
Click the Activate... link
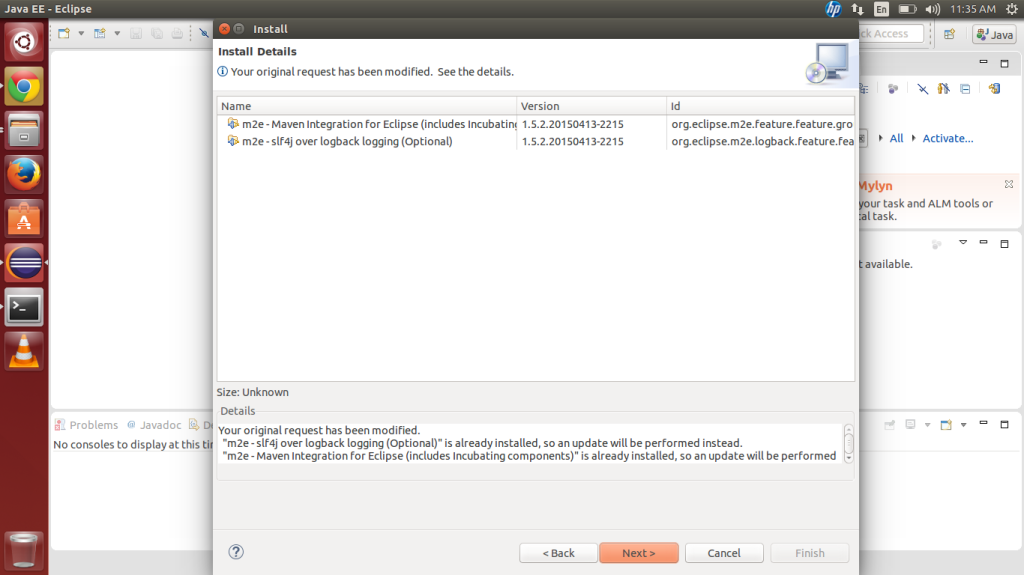tap(948, 139)
